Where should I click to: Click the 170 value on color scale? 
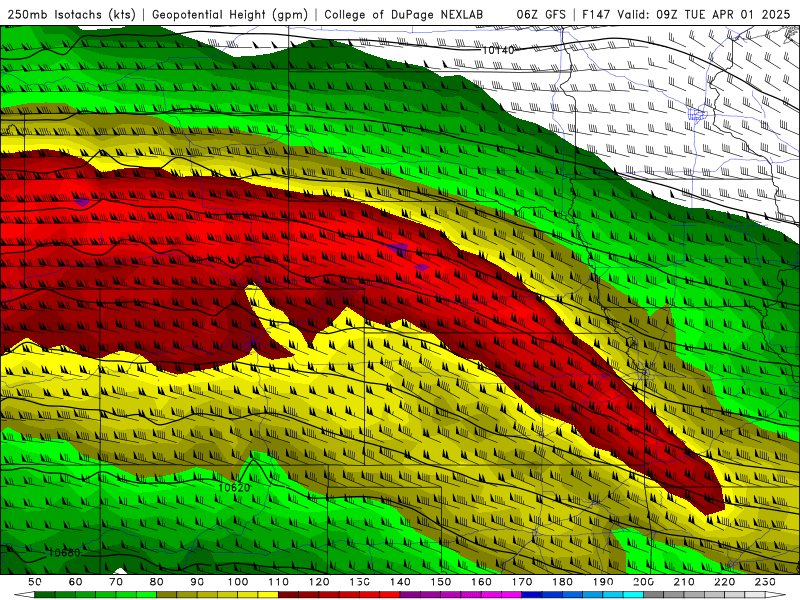coord(522,582)
